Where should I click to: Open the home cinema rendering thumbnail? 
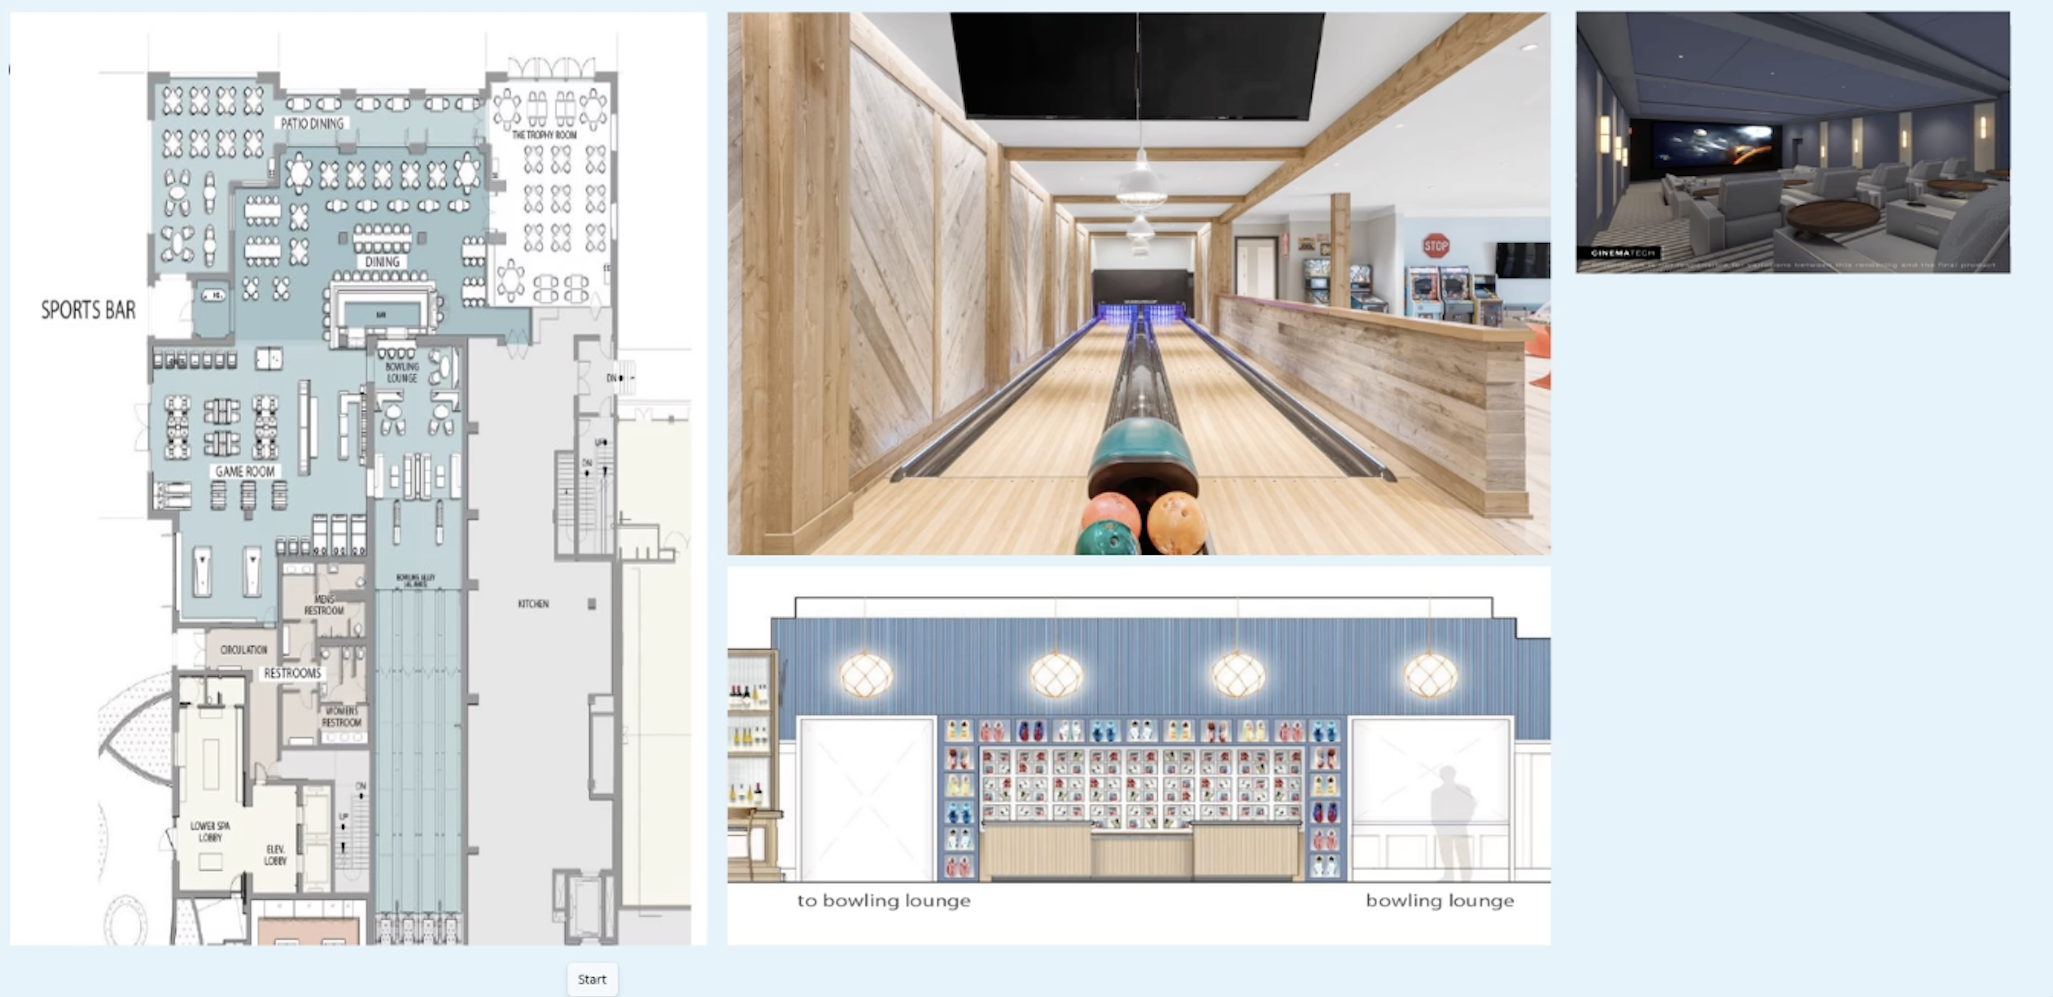(x=1792, y=142)
